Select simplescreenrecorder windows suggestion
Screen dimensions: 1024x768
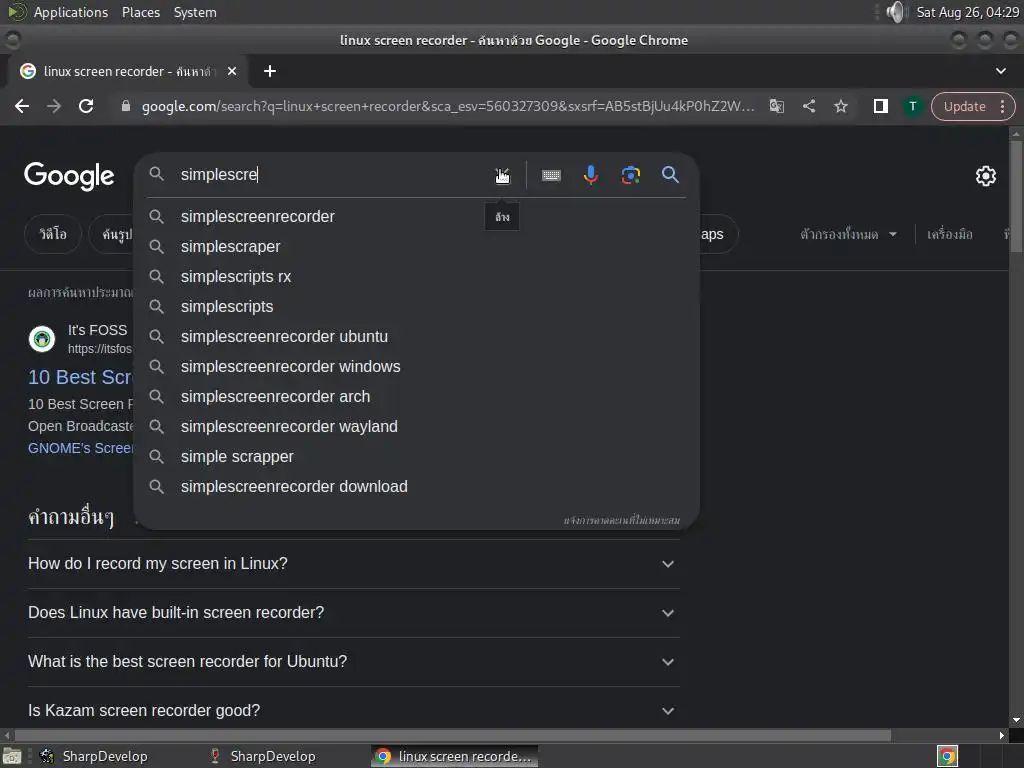[x=416, y=366]
